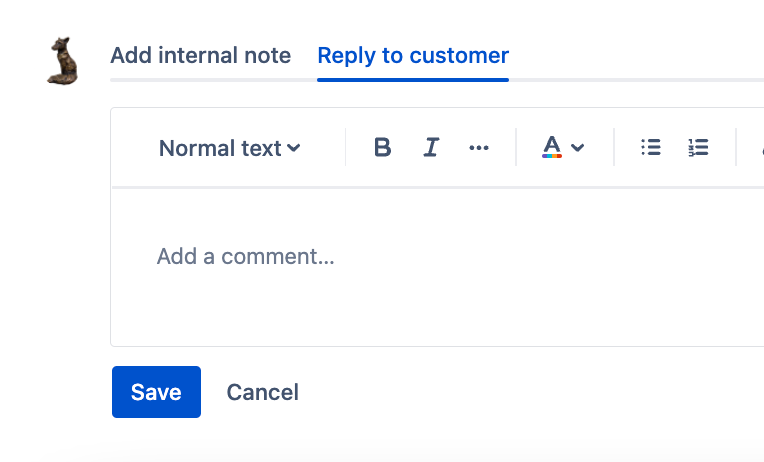This screenshot has width=764, height=462.
Task: Click the word 'customer' in the reply tab
Action: (x=459, y=56)
